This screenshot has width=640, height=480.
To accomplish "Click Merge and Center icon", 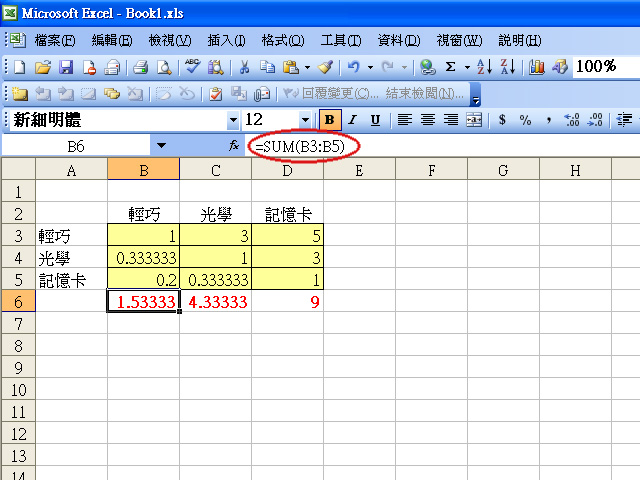I will point(474,120).
